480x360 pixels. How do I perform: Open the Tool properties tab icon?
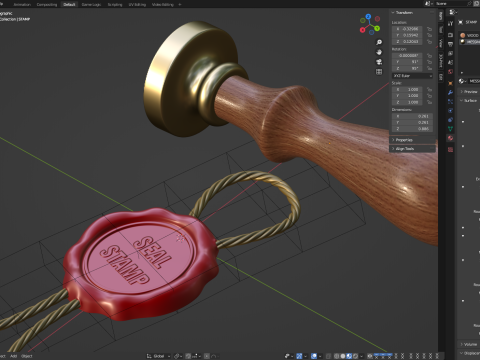[x=450, y=24]
